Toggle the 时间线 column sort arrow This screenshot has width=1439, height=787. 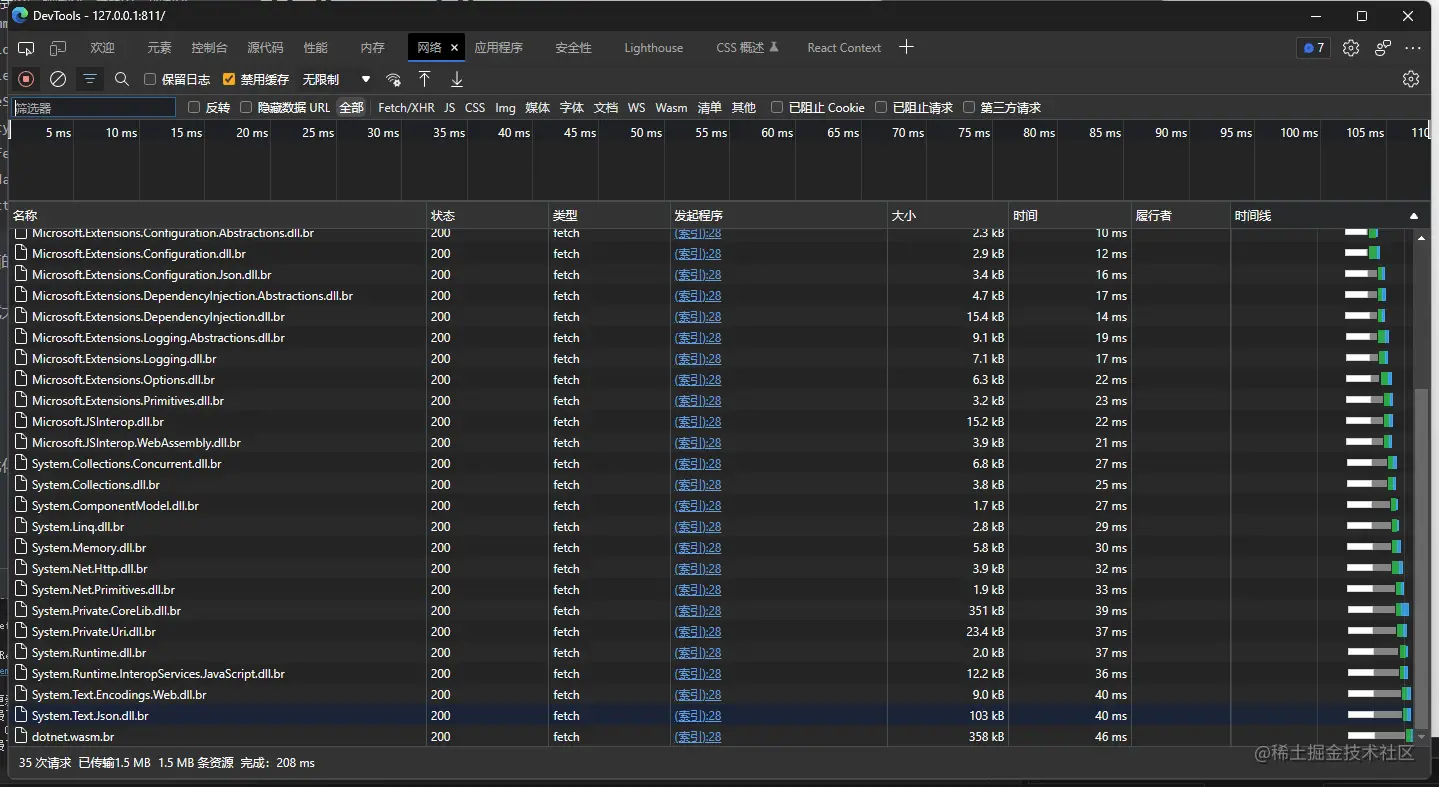1414,216
